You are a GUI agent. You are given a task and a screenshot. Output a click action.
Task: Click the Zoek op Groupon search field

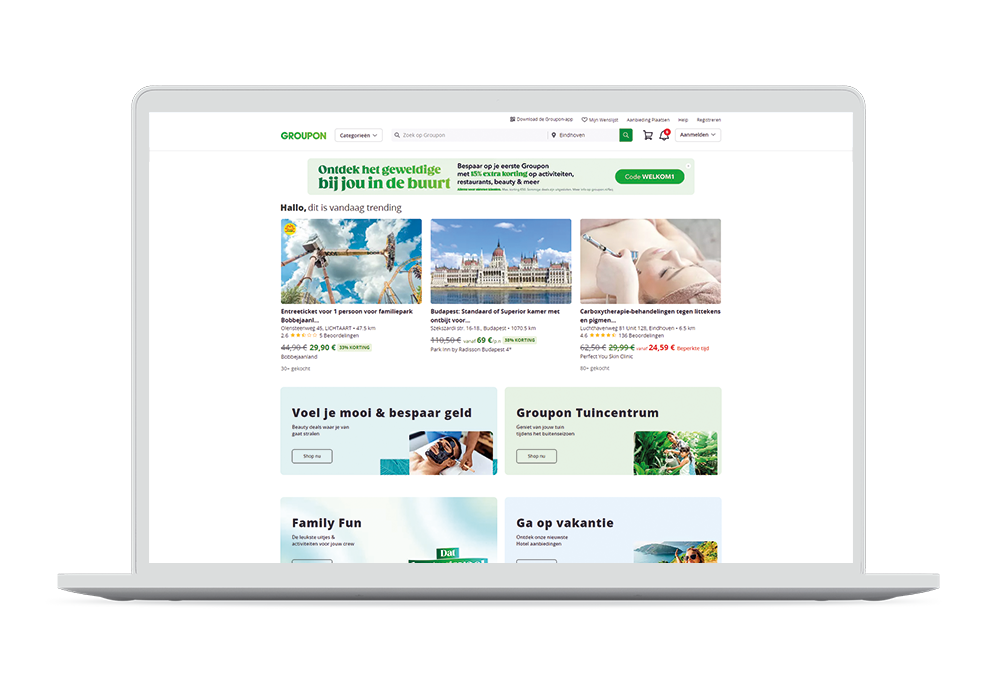(x=469, y=135)
